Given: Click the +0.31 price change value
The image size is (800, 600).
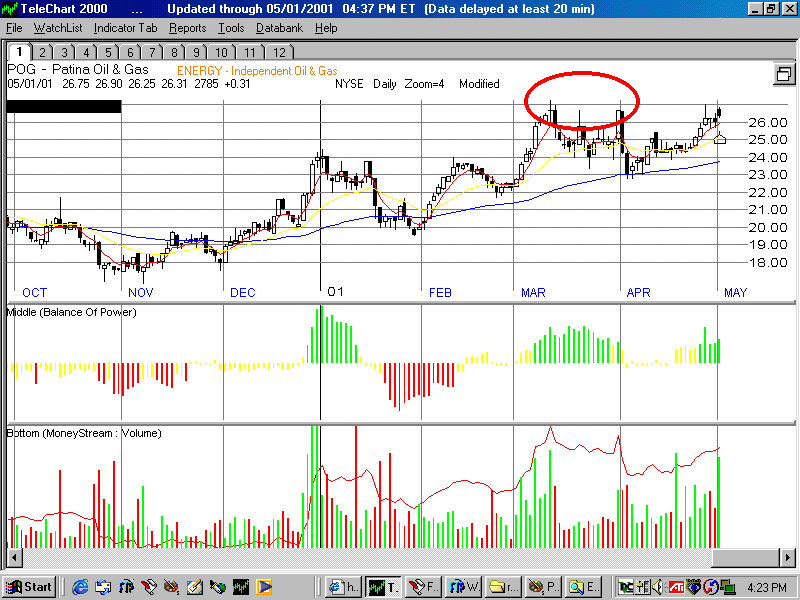Looking at the screenshot, I should click(238, 84).
